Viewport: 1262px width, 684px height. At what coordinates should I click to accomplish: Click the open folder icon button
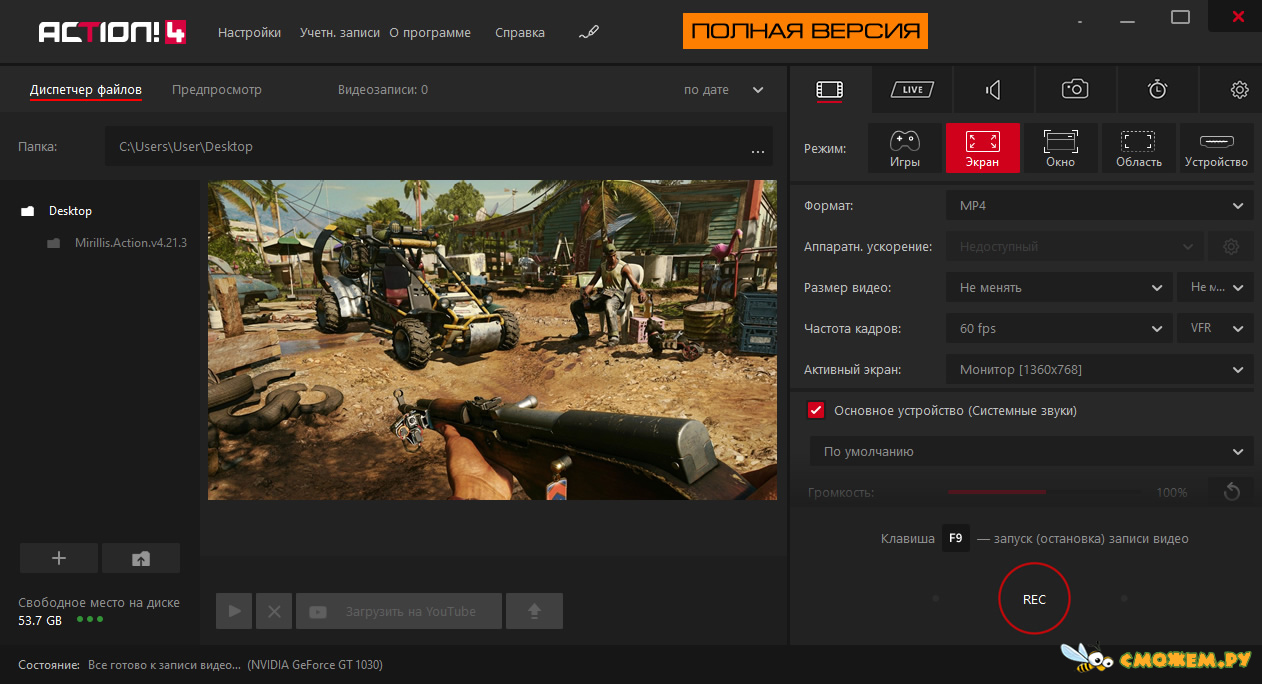click(x=141, y=559)
